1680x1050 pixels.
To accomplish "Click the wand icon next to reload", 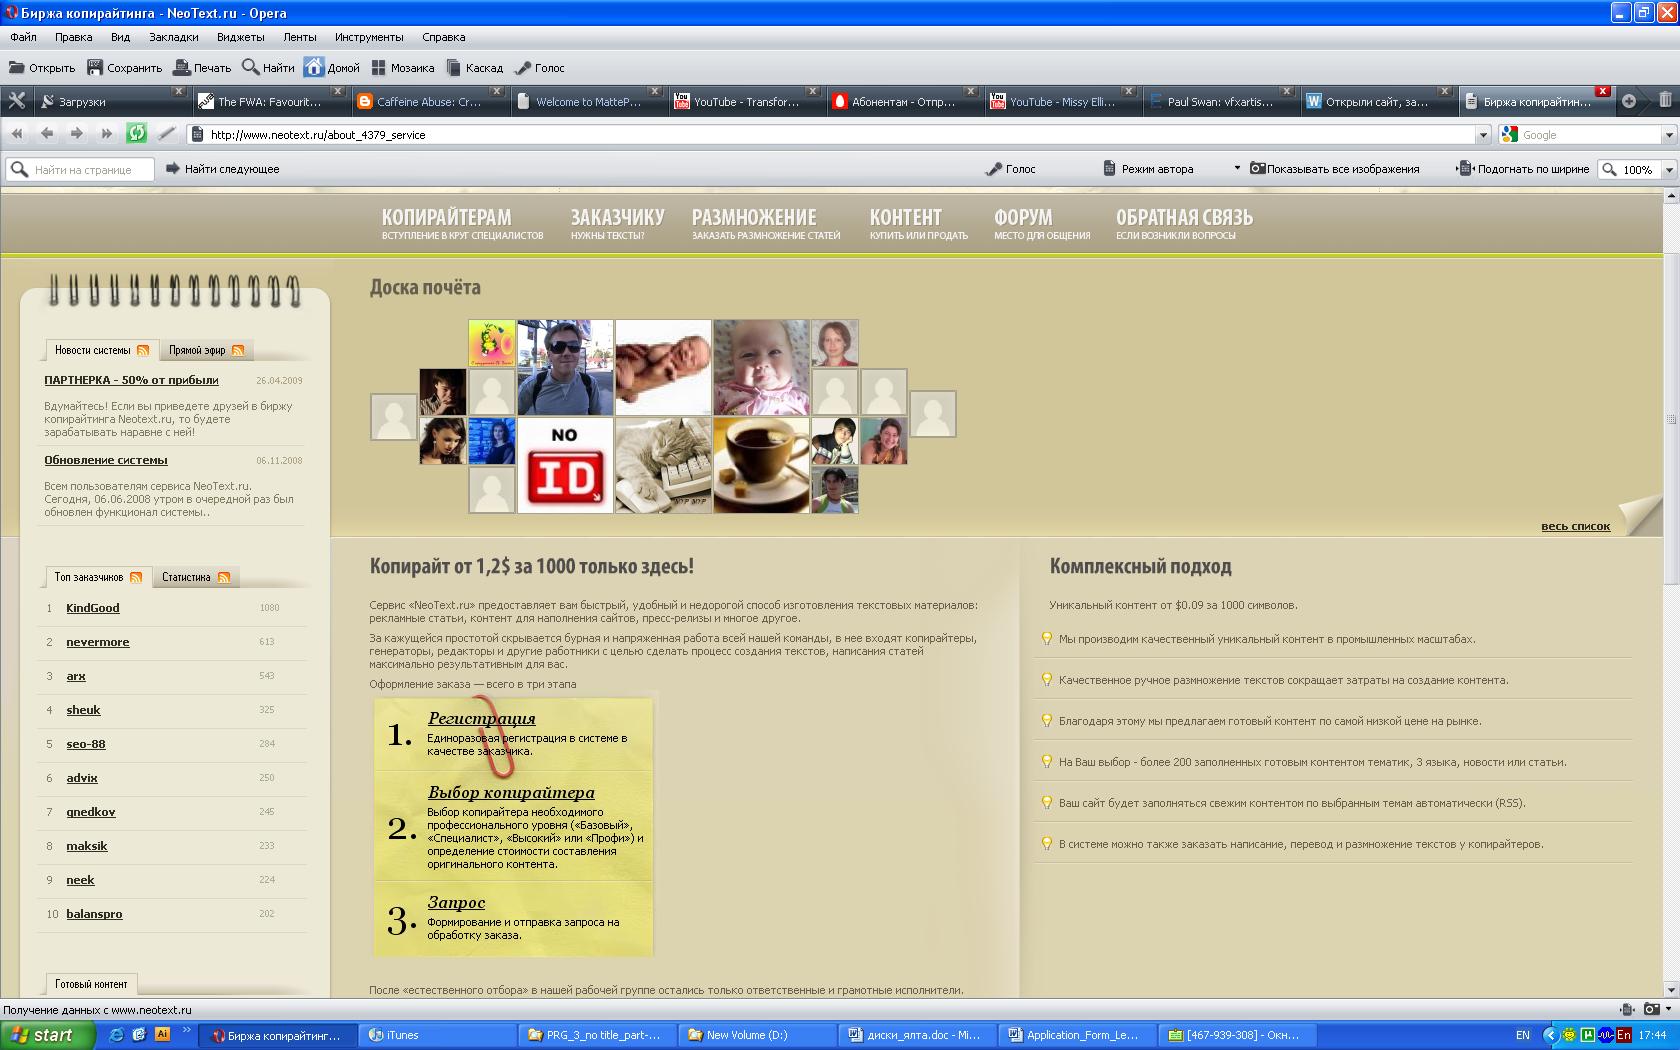I will tap(167, 133).
